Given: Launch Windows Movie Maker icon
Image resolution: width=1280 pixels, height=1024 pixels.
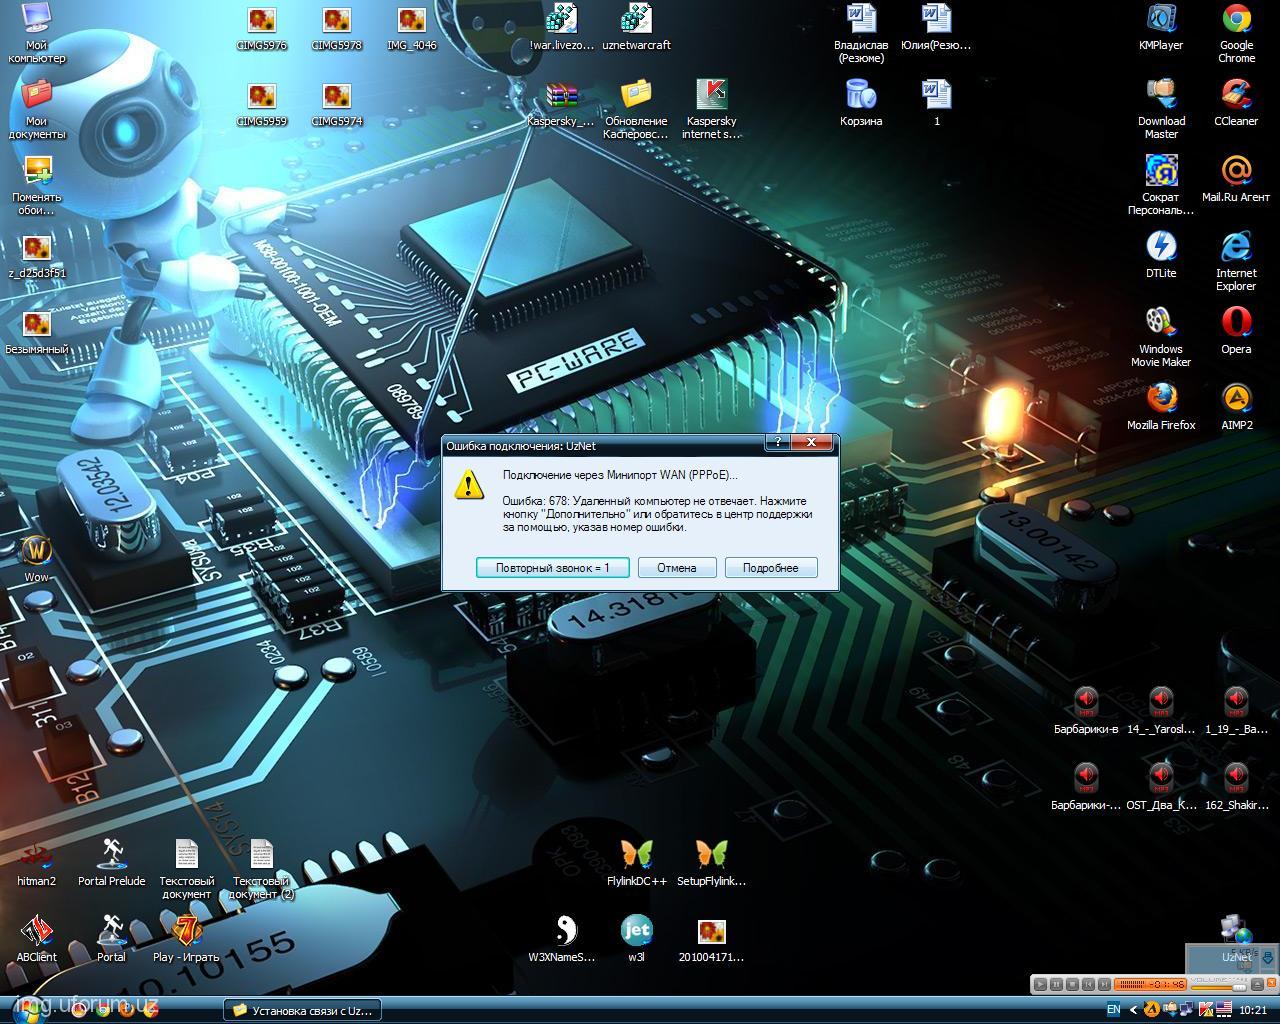Looking at the screenshot, I should (x=1161, y=338).
